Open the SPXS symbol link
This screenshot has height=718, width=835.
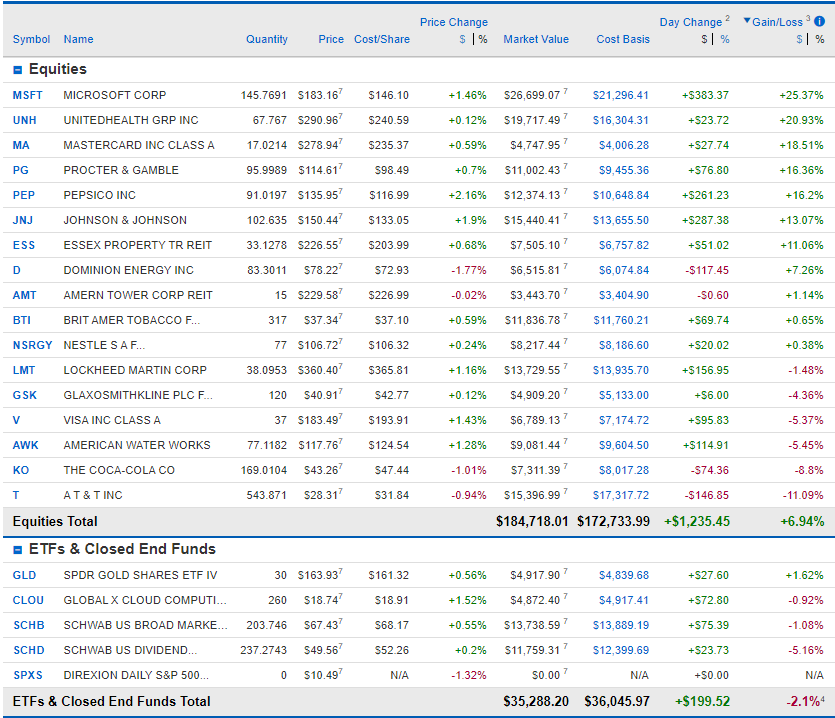coord(28,676)
